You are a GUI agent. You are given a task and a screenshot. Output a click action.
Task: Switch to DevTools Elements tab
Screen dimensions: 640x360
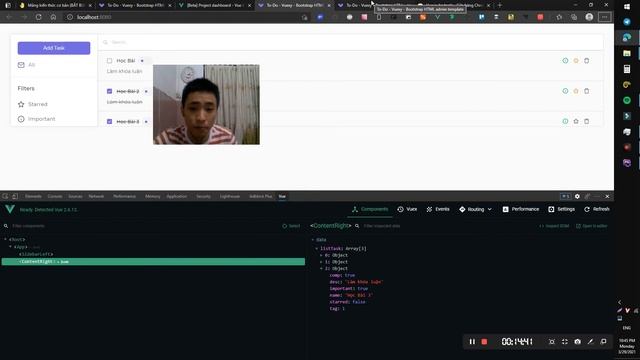pos(33,196)
